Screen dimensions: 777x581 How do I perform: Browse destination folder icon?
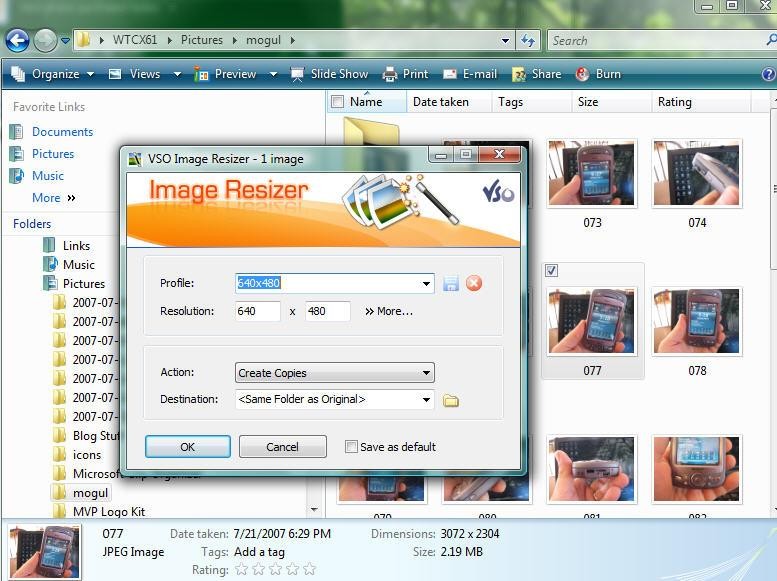[450, 400]
